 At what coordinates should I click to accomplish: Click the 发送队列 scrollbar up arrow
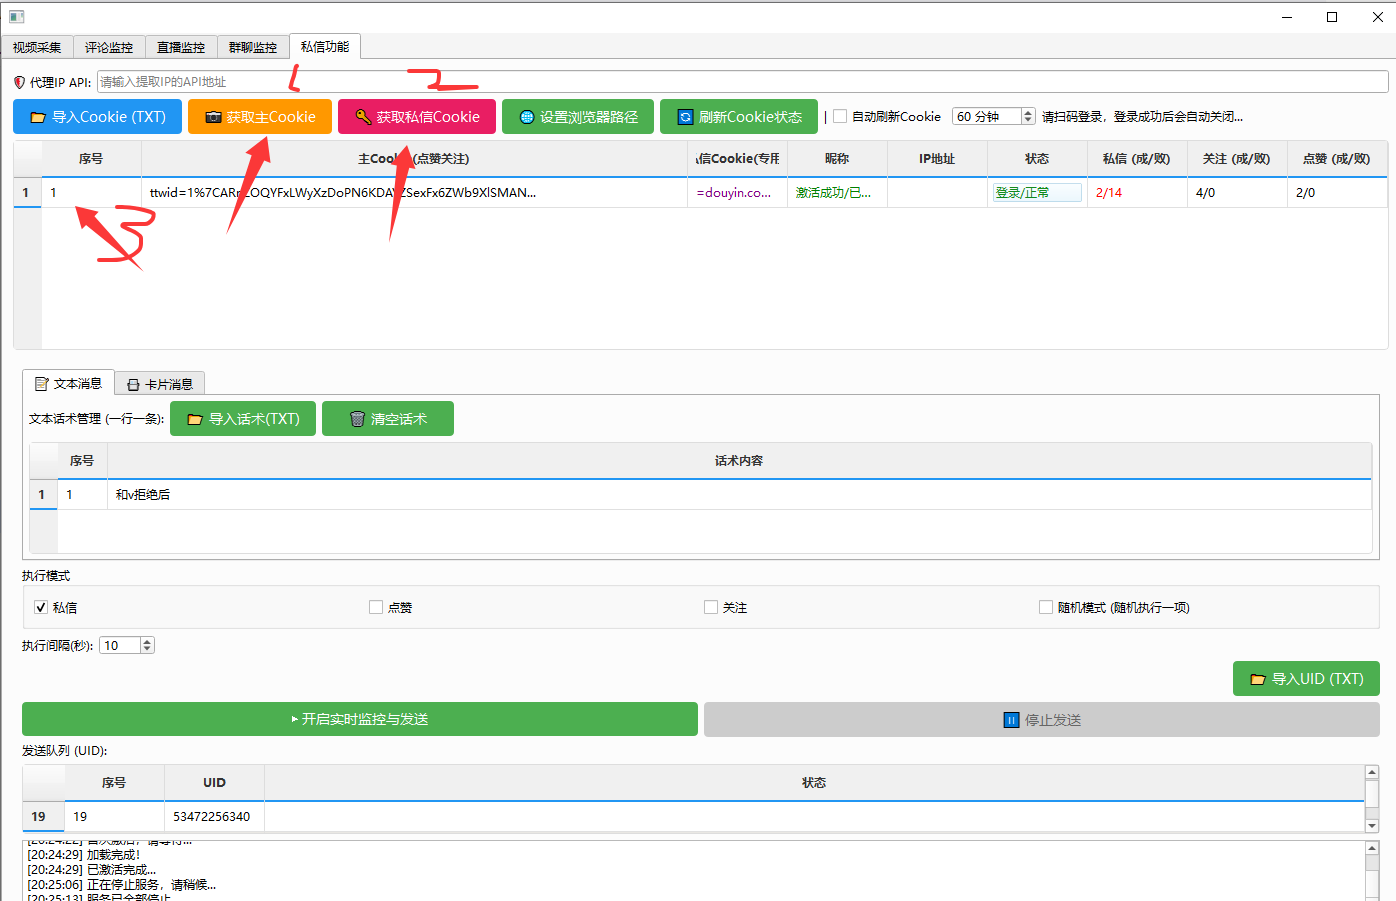click(1372, 772)
